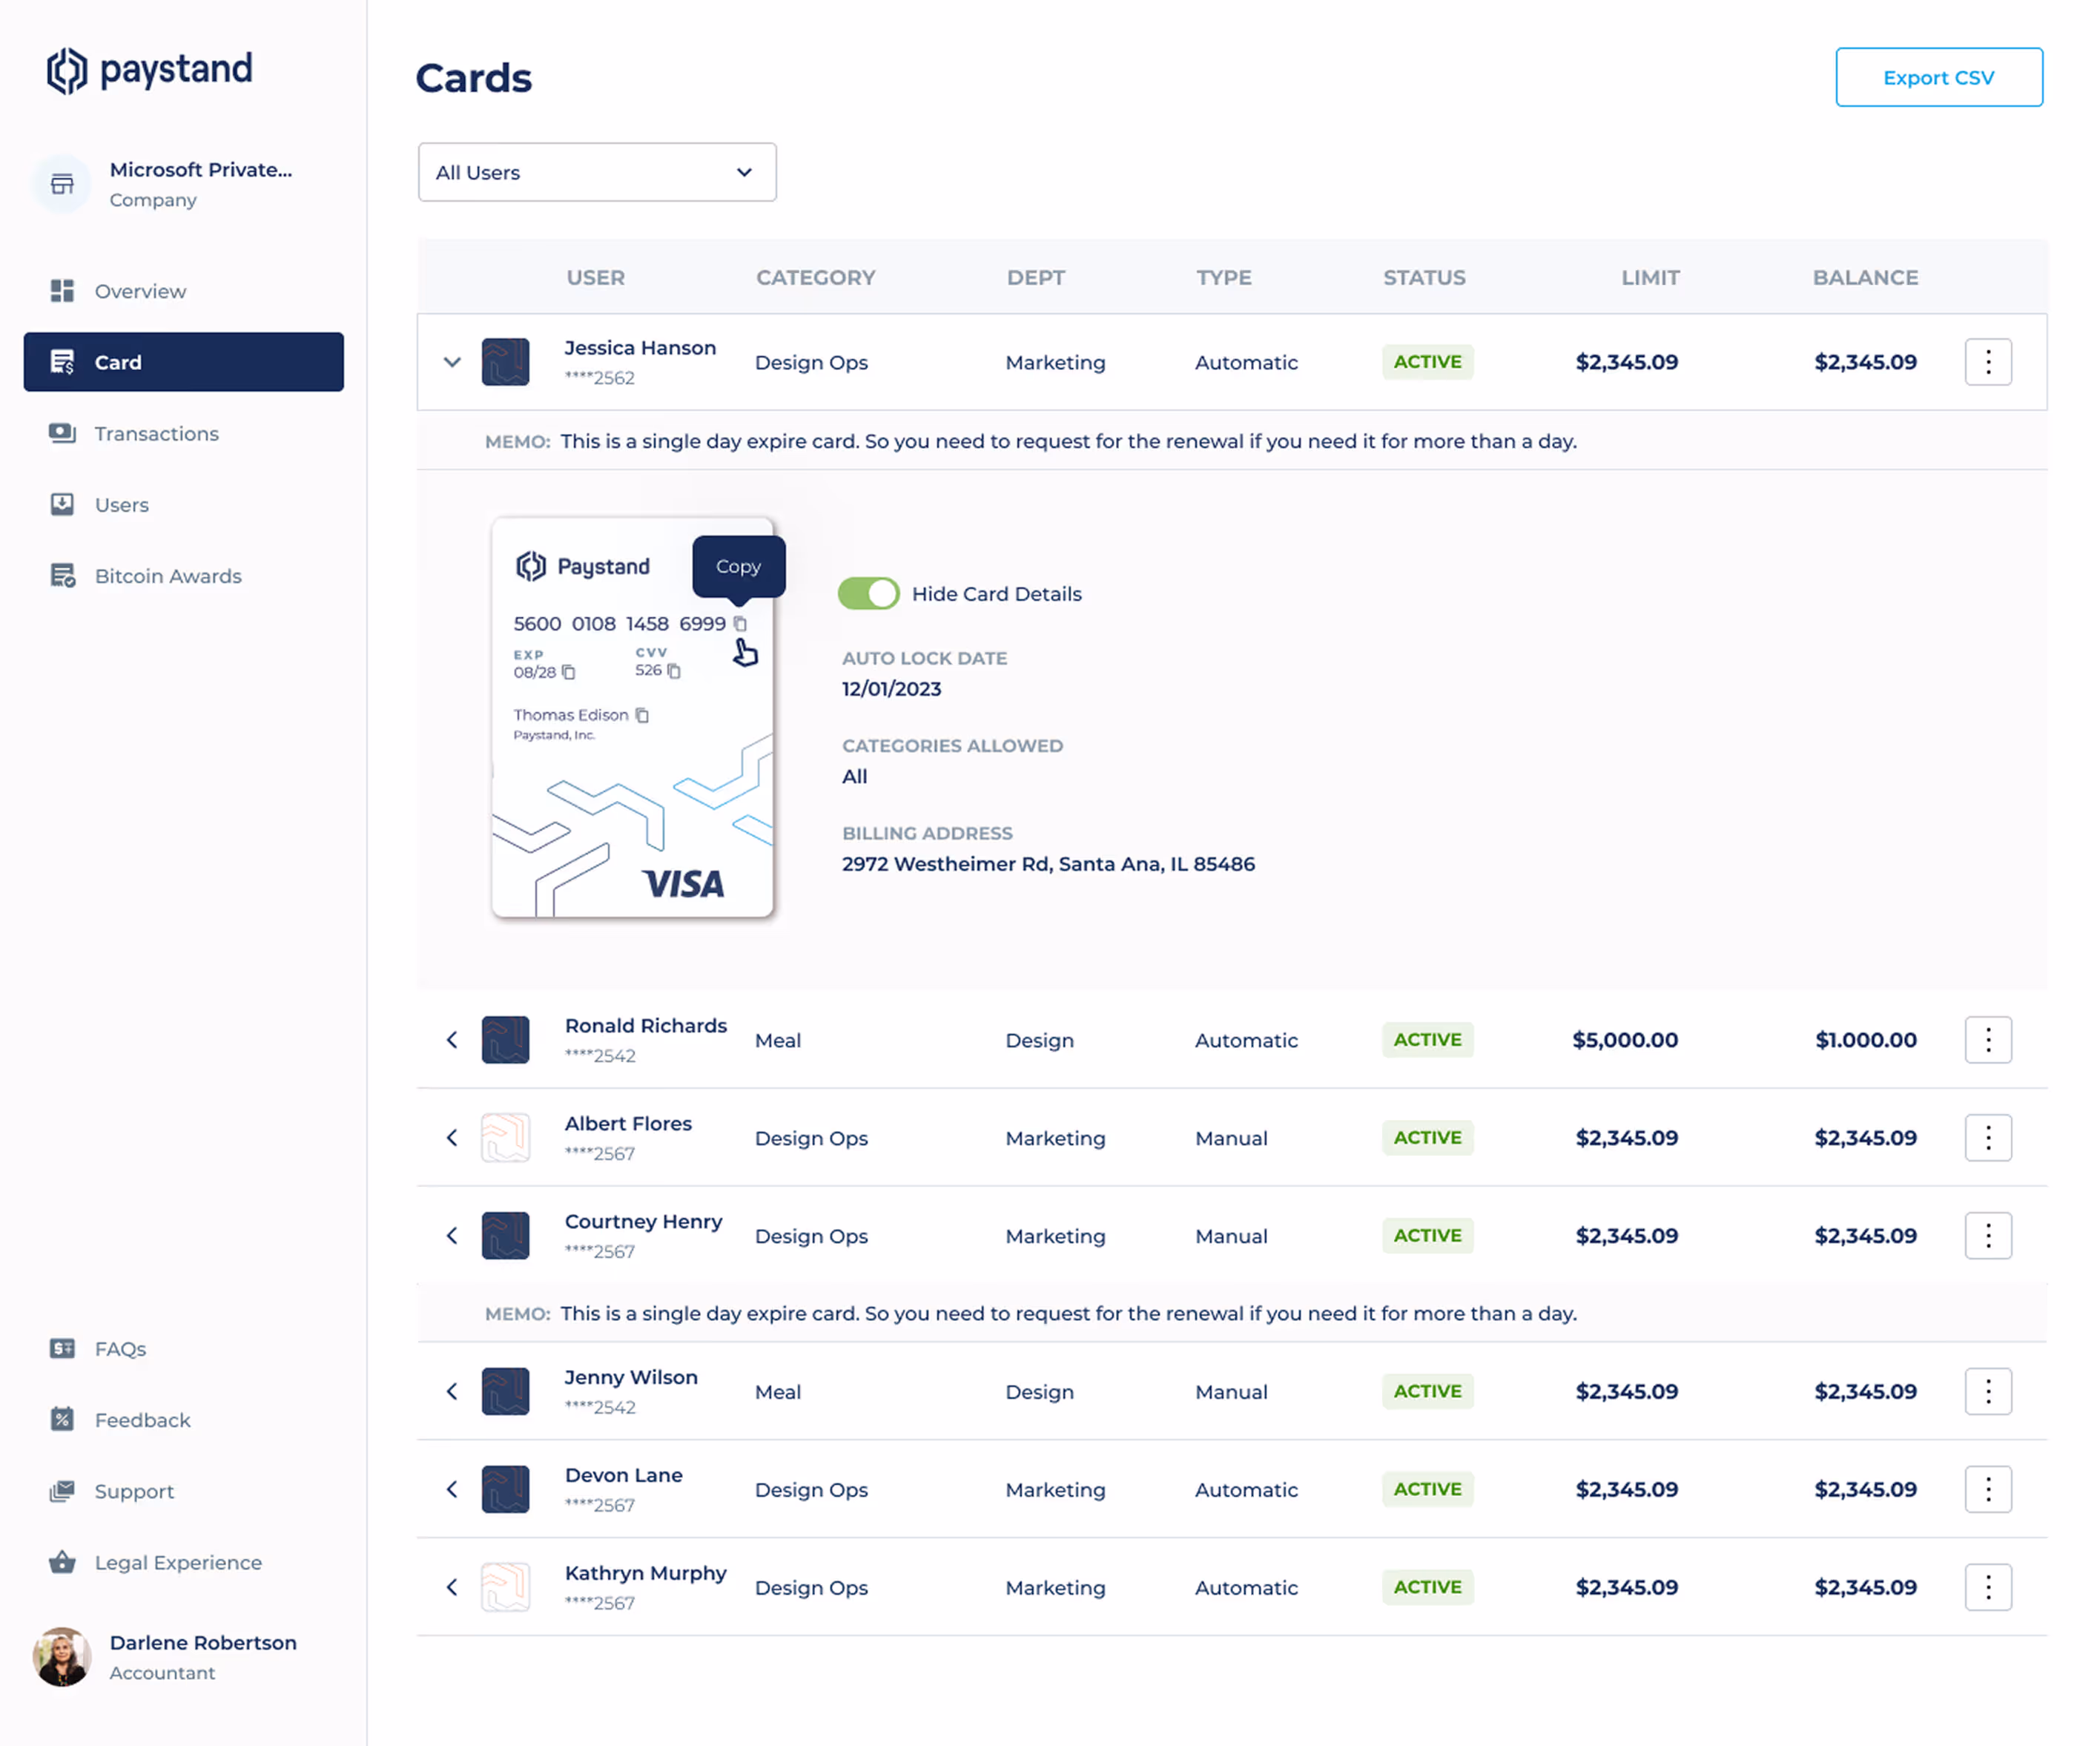Open more options for Jessica Hanson's card
Screen dimensions: 2100x1746
1987,362
